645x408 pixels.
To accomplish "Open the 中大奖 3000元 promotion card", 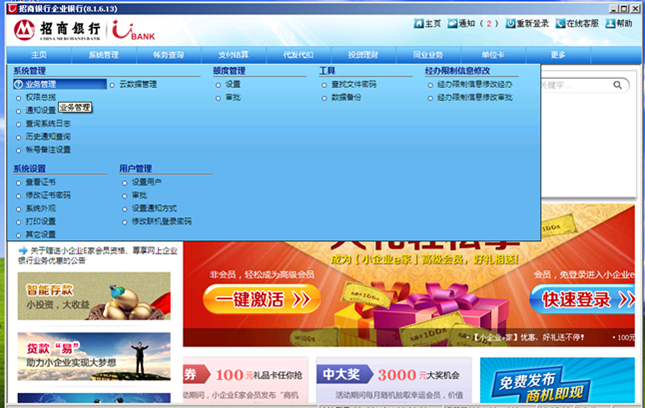I will click(393, 380).
